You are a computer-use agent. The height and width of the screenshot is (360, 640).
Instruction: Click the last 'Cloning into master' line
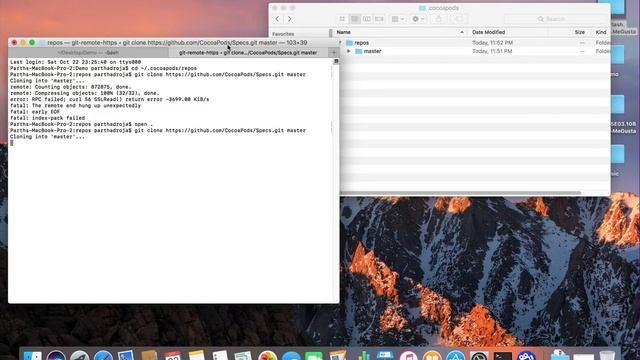point(47,137)
